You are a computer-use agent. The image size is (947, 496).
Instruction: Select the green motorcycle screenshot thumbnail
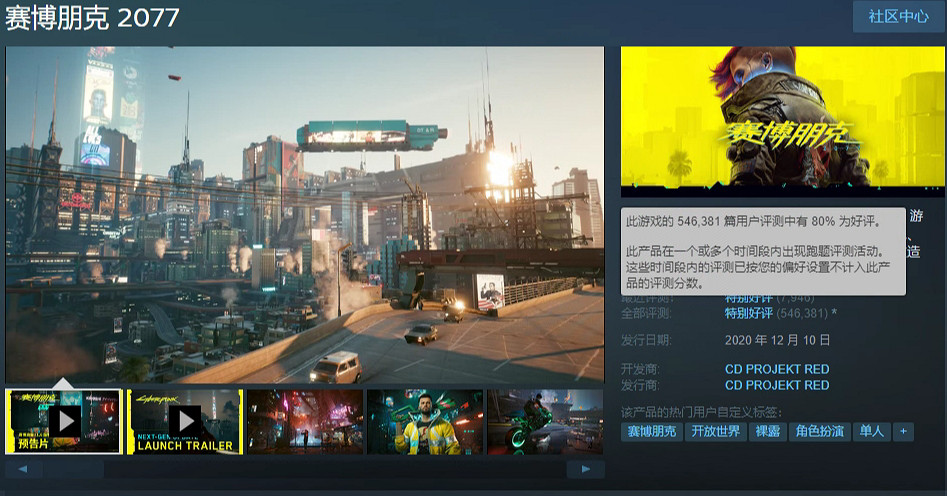click(544, 421)
